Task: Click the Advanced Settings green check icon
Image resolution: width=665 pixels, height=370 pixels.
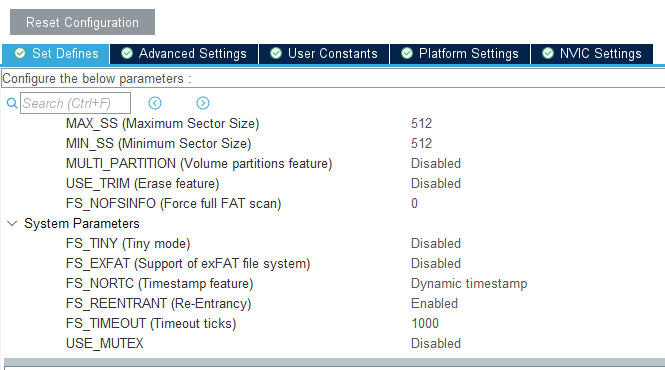Action: pyautogui.click(x=127, y=53)
